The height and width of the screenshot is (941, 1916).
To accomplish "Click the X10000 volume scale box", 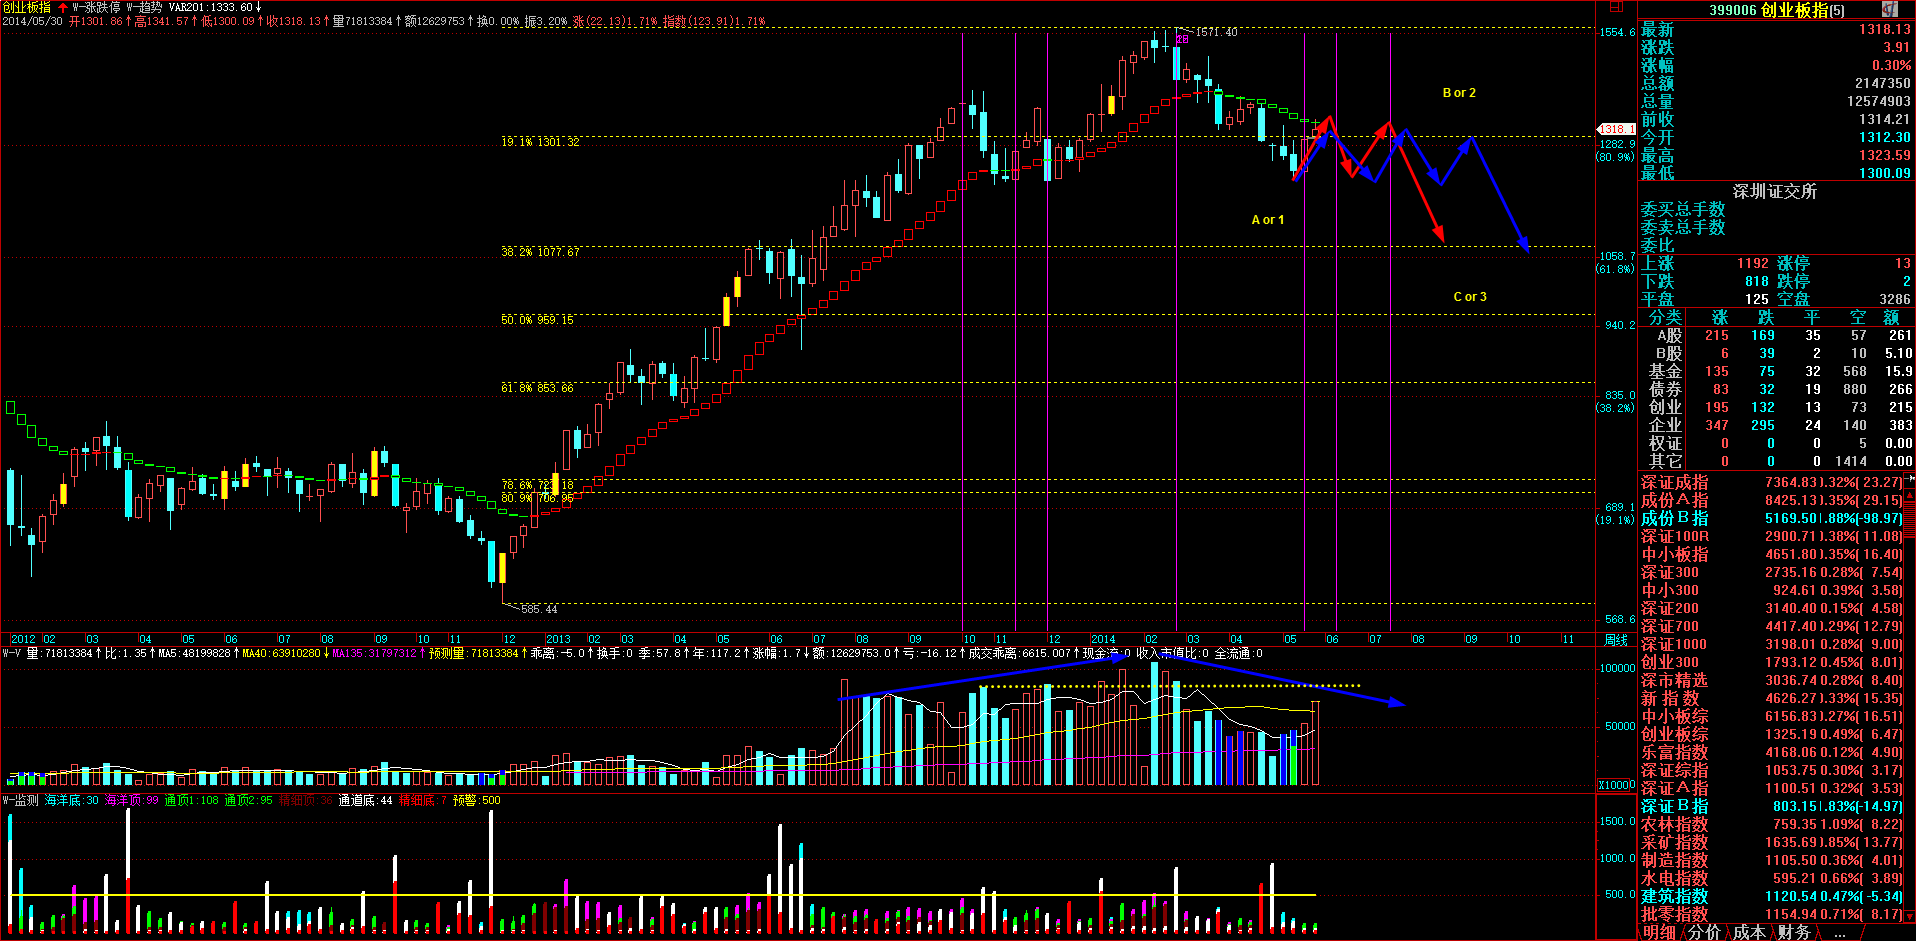I will [1616, 785].
